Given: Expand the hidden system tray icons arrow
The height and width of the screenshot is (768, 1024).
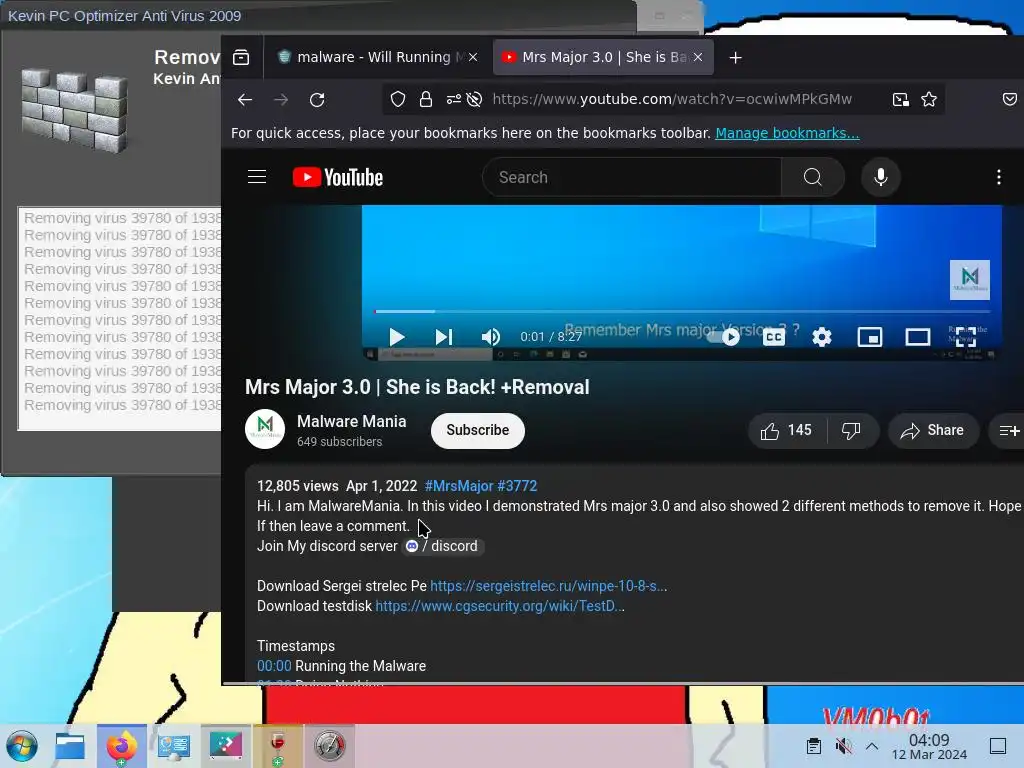Looking at the screenshot, I should [872, 746].
